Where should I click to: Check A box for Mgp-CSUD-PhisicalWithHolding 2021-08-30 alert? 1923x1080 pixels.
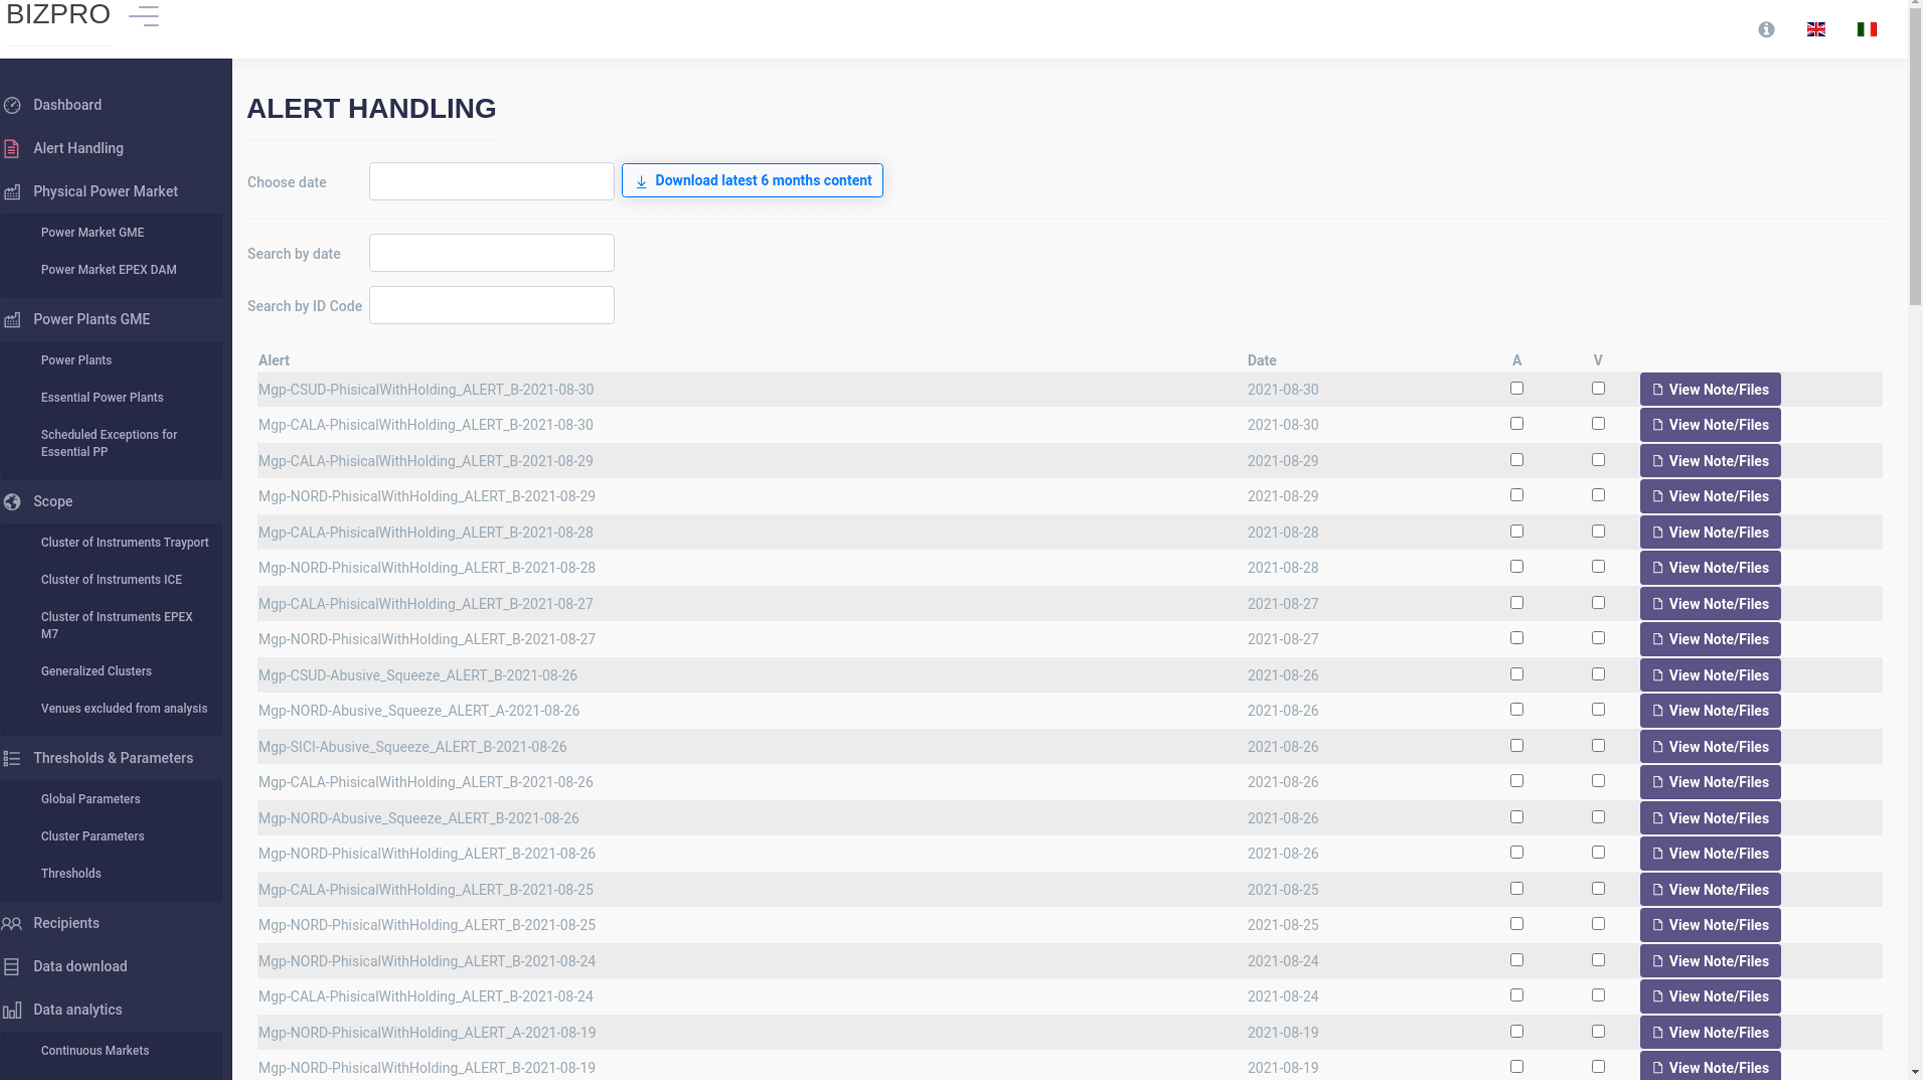coord(1517,388)
